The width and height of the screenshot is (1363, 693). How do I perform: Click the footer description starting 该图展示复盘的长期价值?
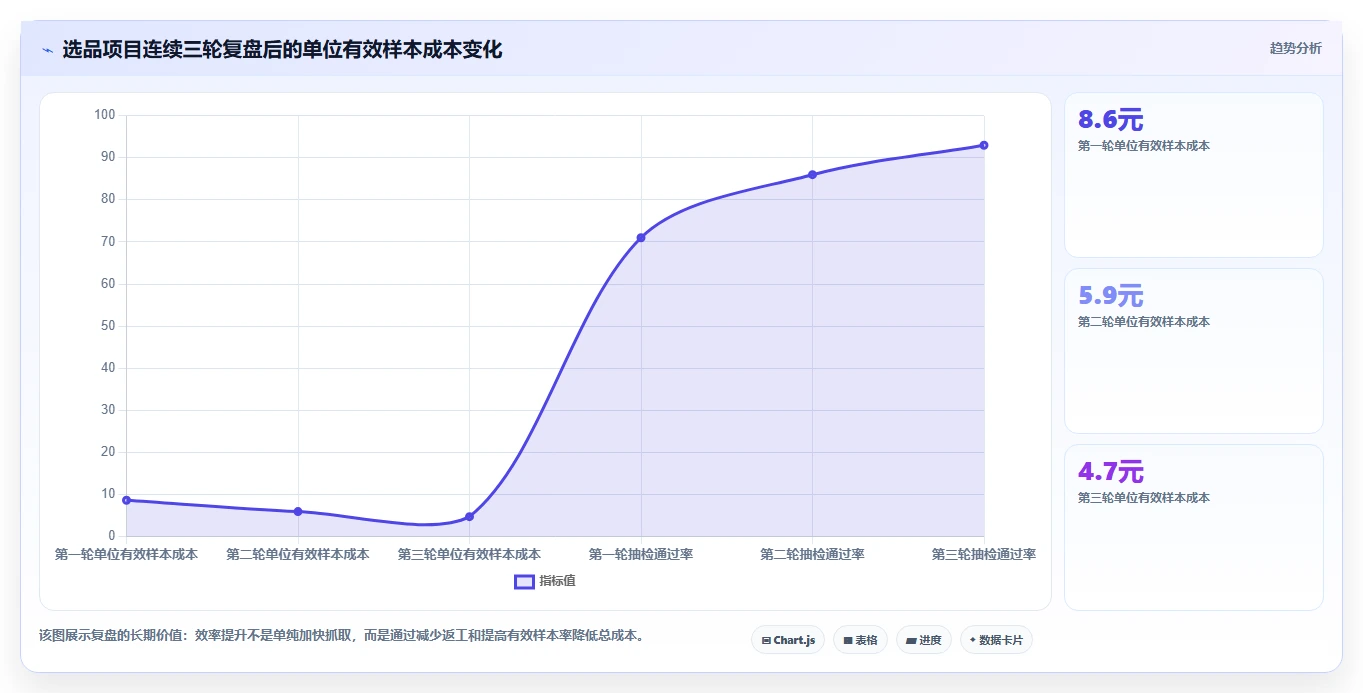click(342, 635)
